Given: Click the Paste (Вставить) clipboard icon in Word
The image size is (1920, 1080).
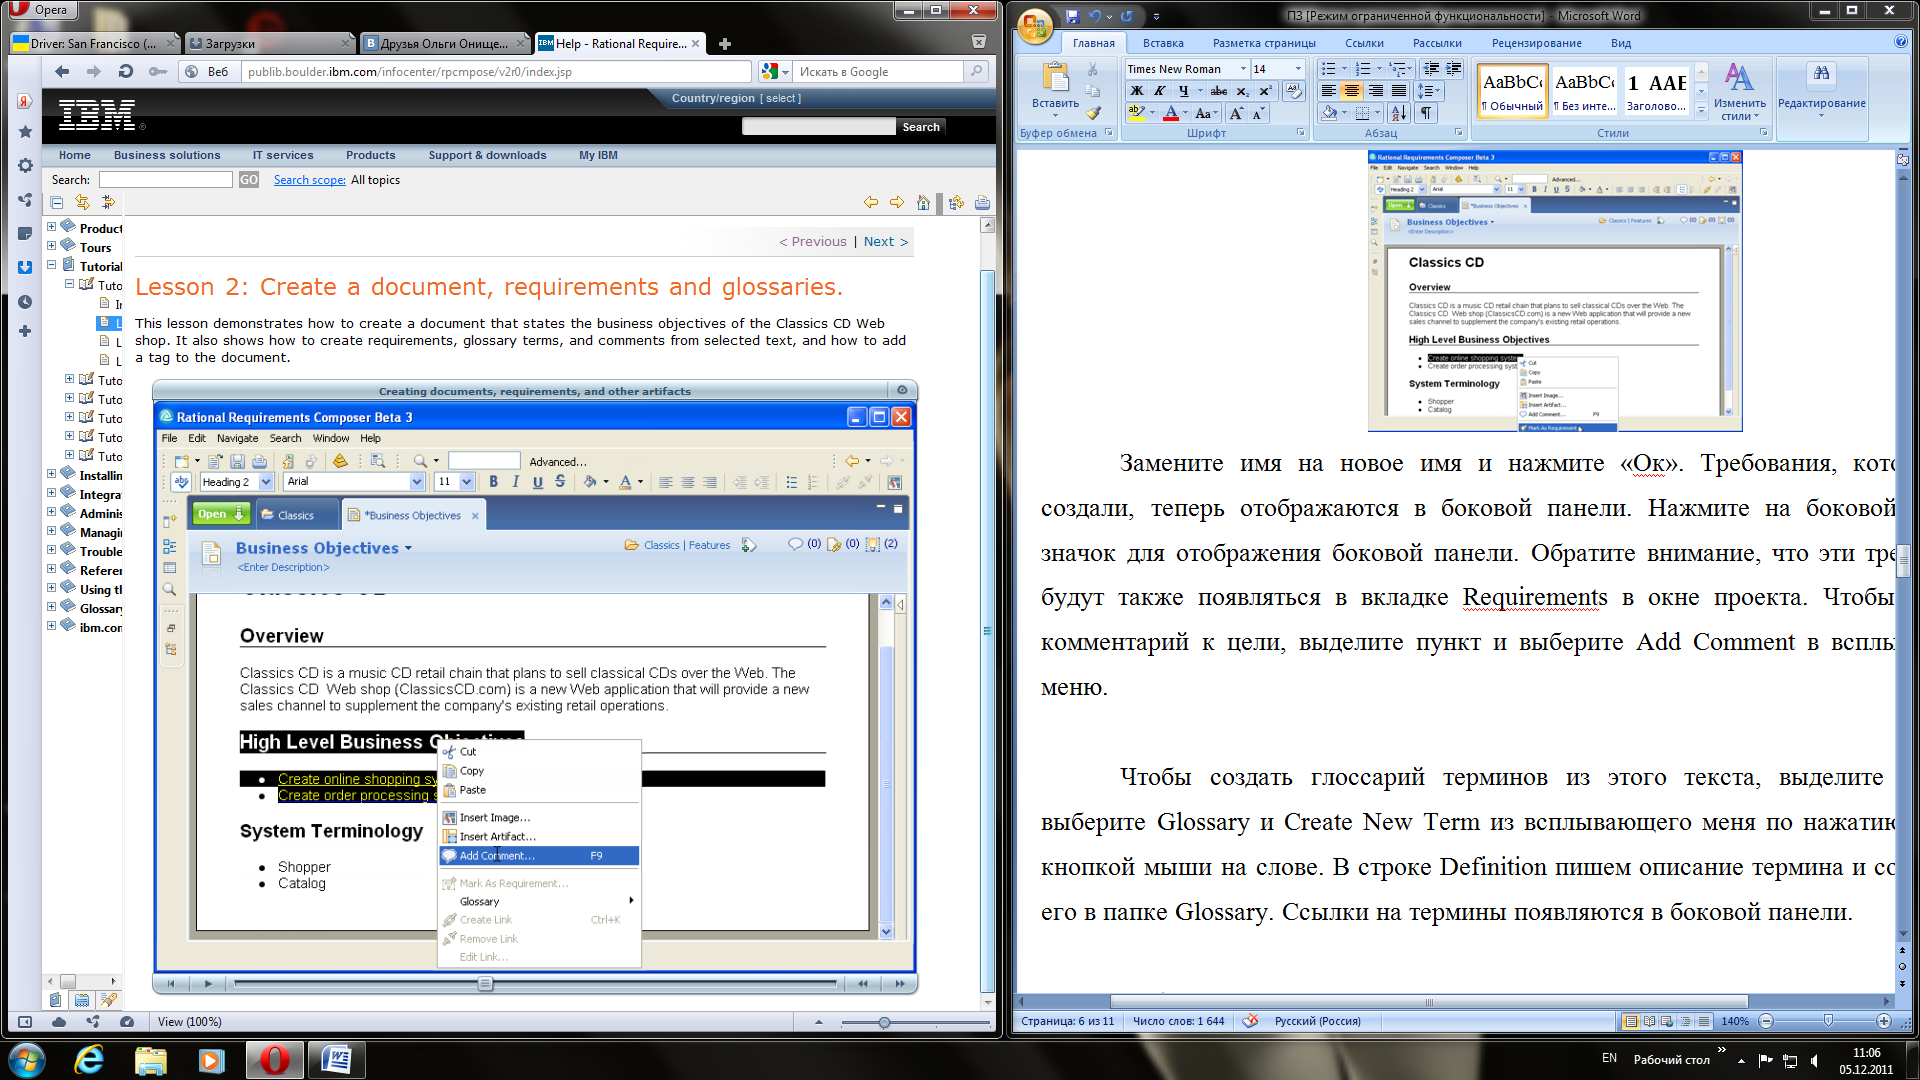Looking at the screenshot, I should click(1054, 77).
